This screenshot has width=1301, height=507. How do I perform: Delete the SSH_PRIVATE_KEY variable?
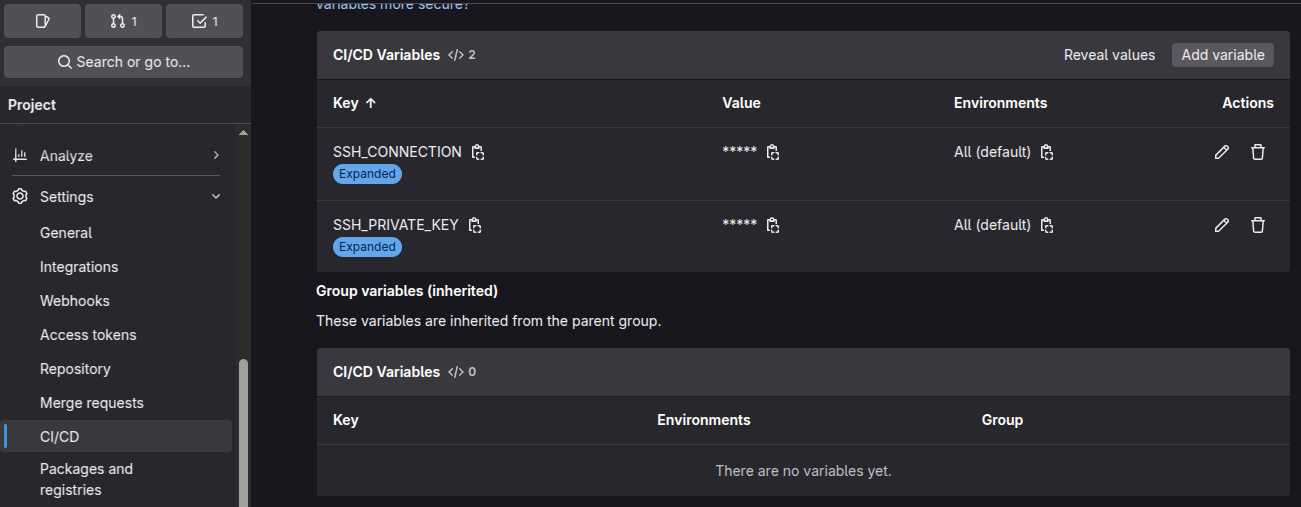(1258, 225)
